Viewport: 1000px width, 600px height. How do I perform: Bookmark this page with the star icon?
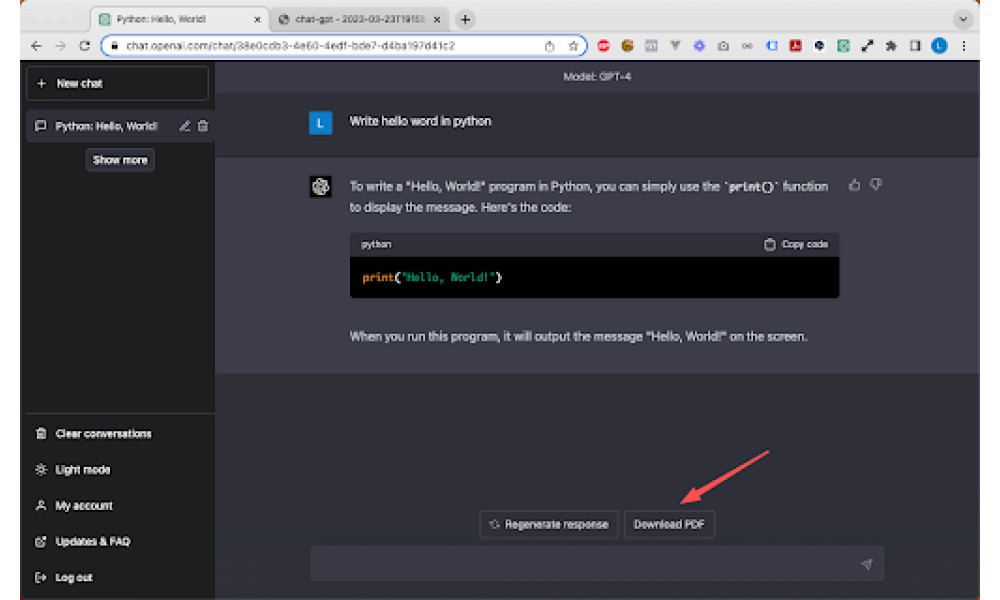click(573, 46)
